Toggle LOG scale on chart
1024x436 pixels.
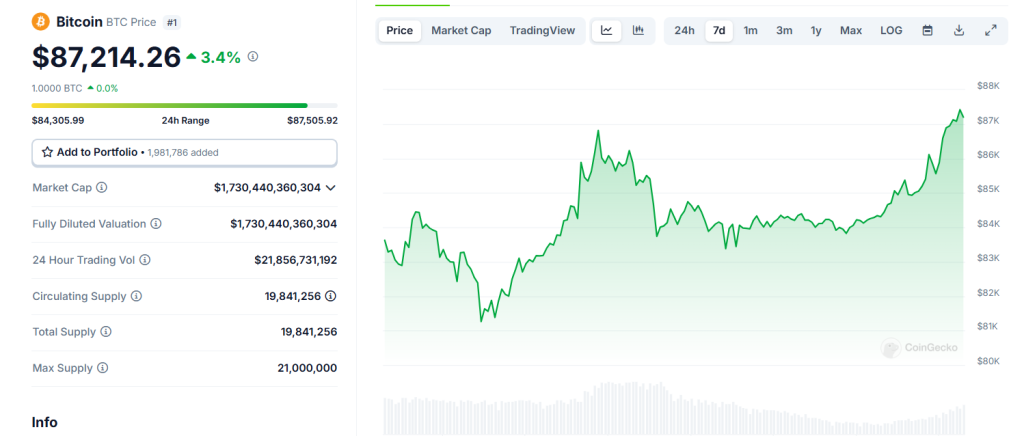tap(891, 31)
